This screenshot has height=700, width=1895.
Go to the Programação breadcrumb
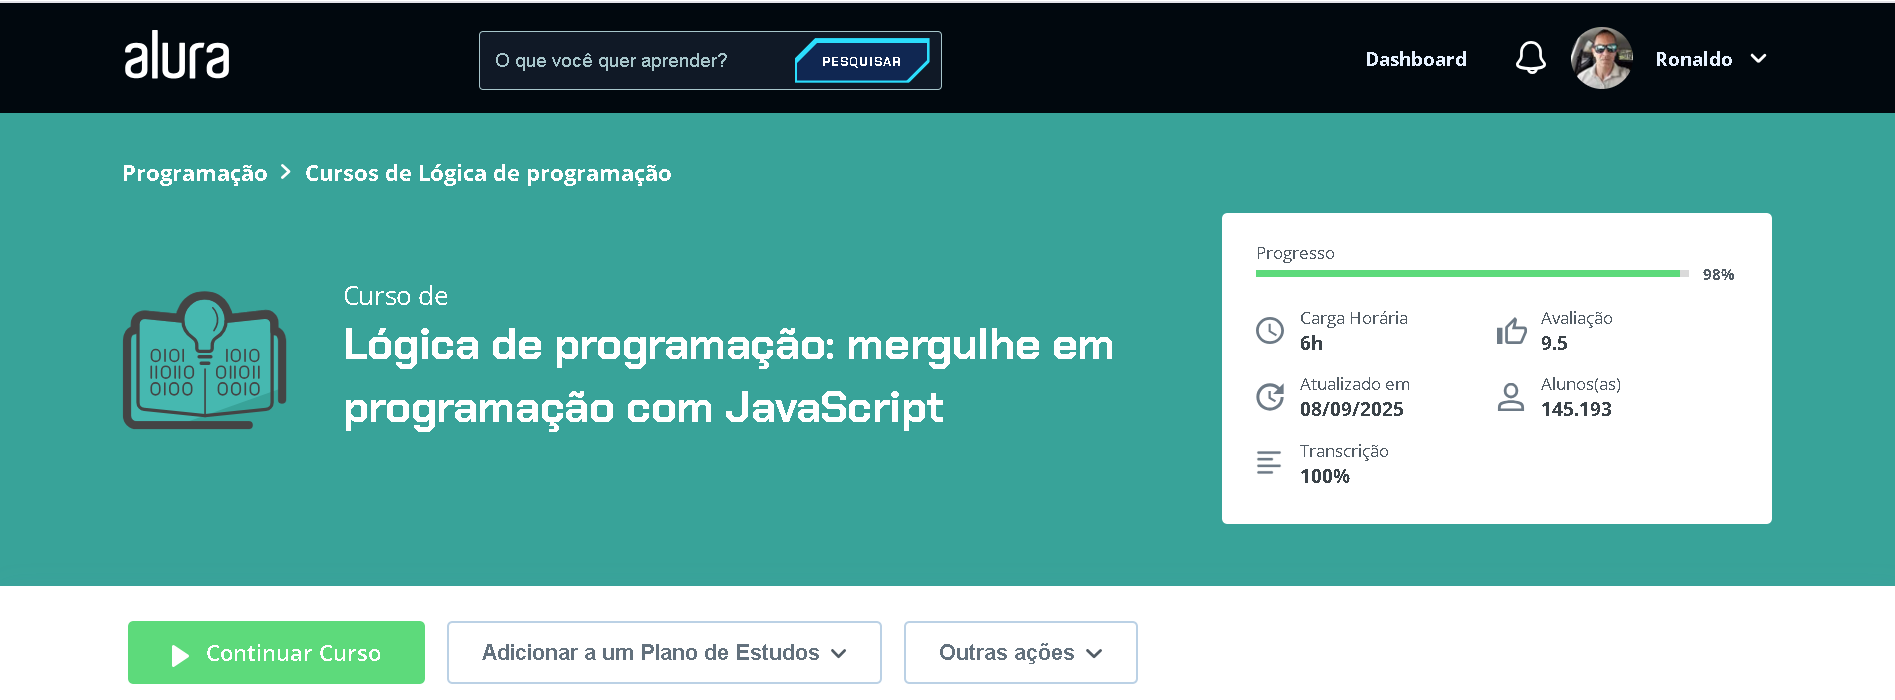coord(195,173)
